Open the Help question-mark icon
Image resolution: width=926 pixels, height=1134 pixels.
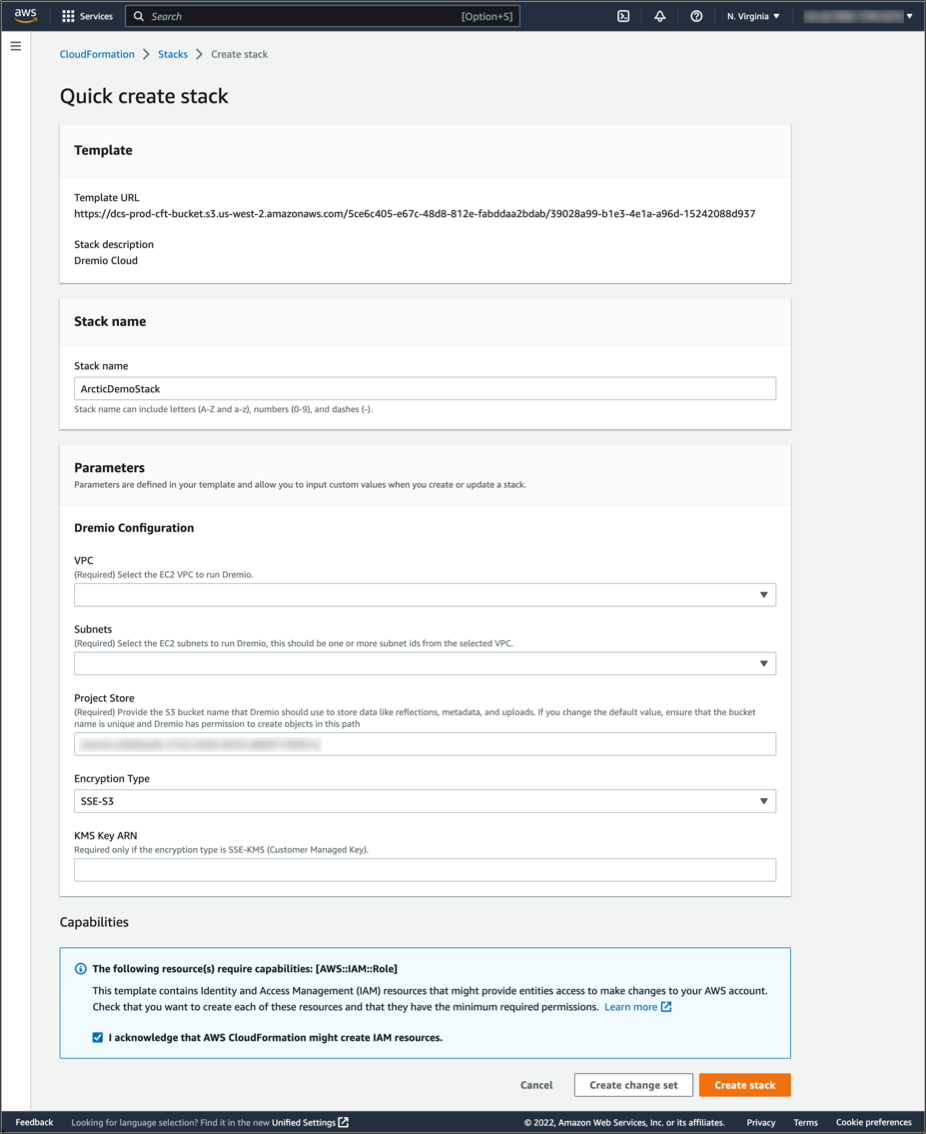pyautogui.click(x=696, y=16)
